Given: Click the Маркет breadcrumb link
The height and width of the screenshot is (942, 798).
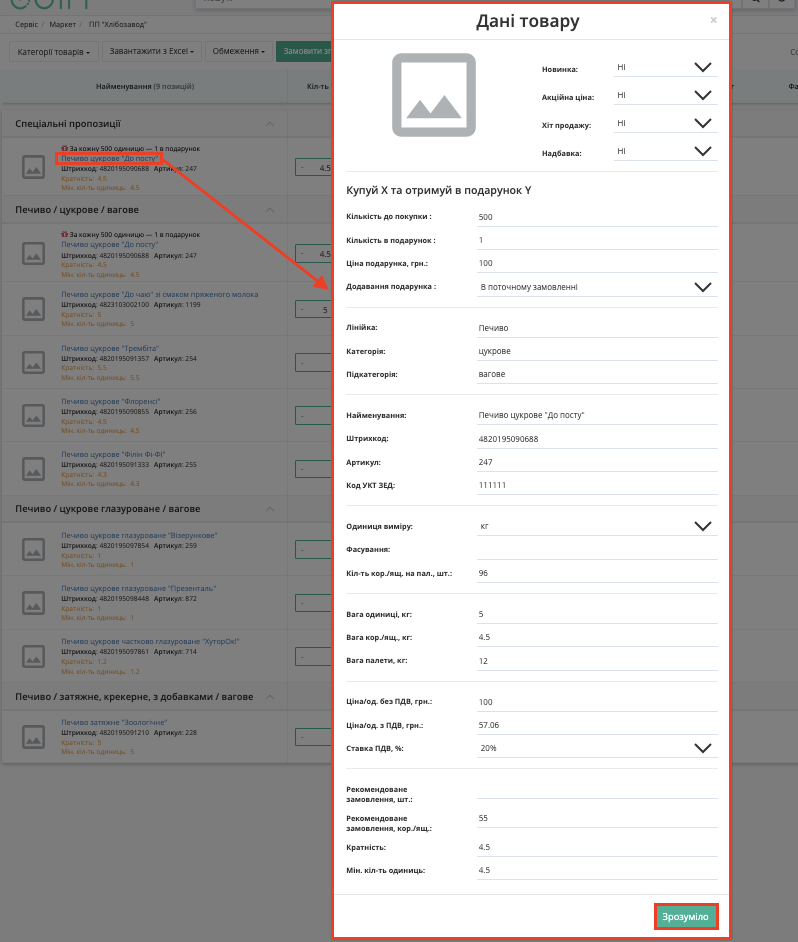Looking at the screenshot, I should 62,25.
